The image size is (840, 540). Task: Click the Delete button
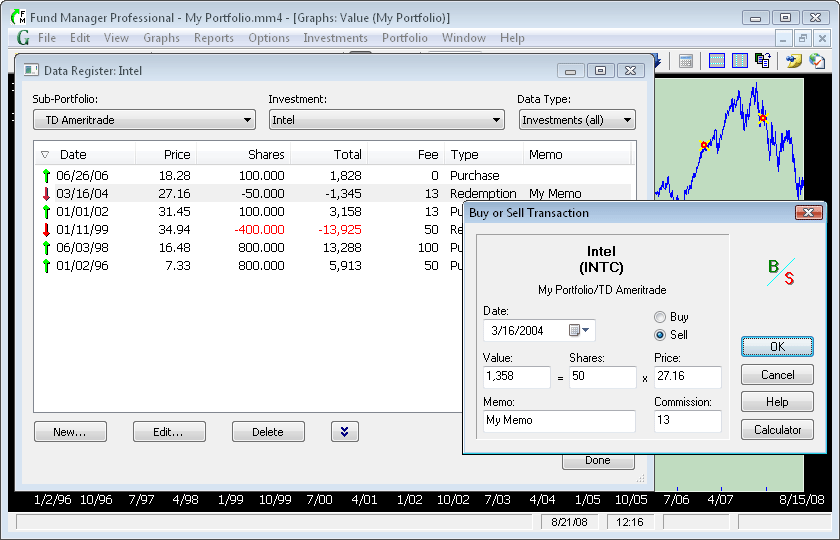tap(268, 432)
